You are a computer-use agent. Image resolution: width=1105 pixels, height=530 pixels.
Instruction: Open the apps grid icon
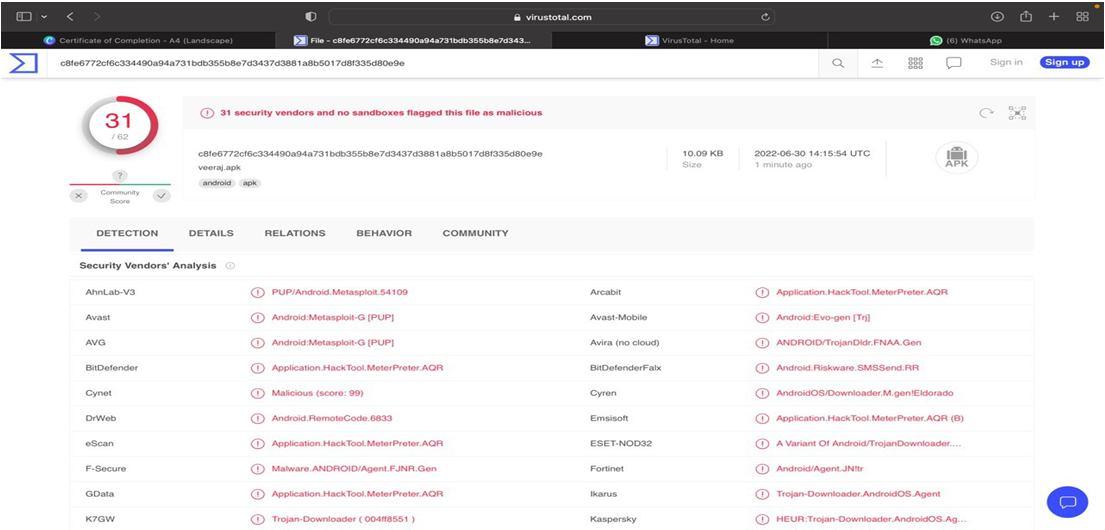click(x=915, y=63)
